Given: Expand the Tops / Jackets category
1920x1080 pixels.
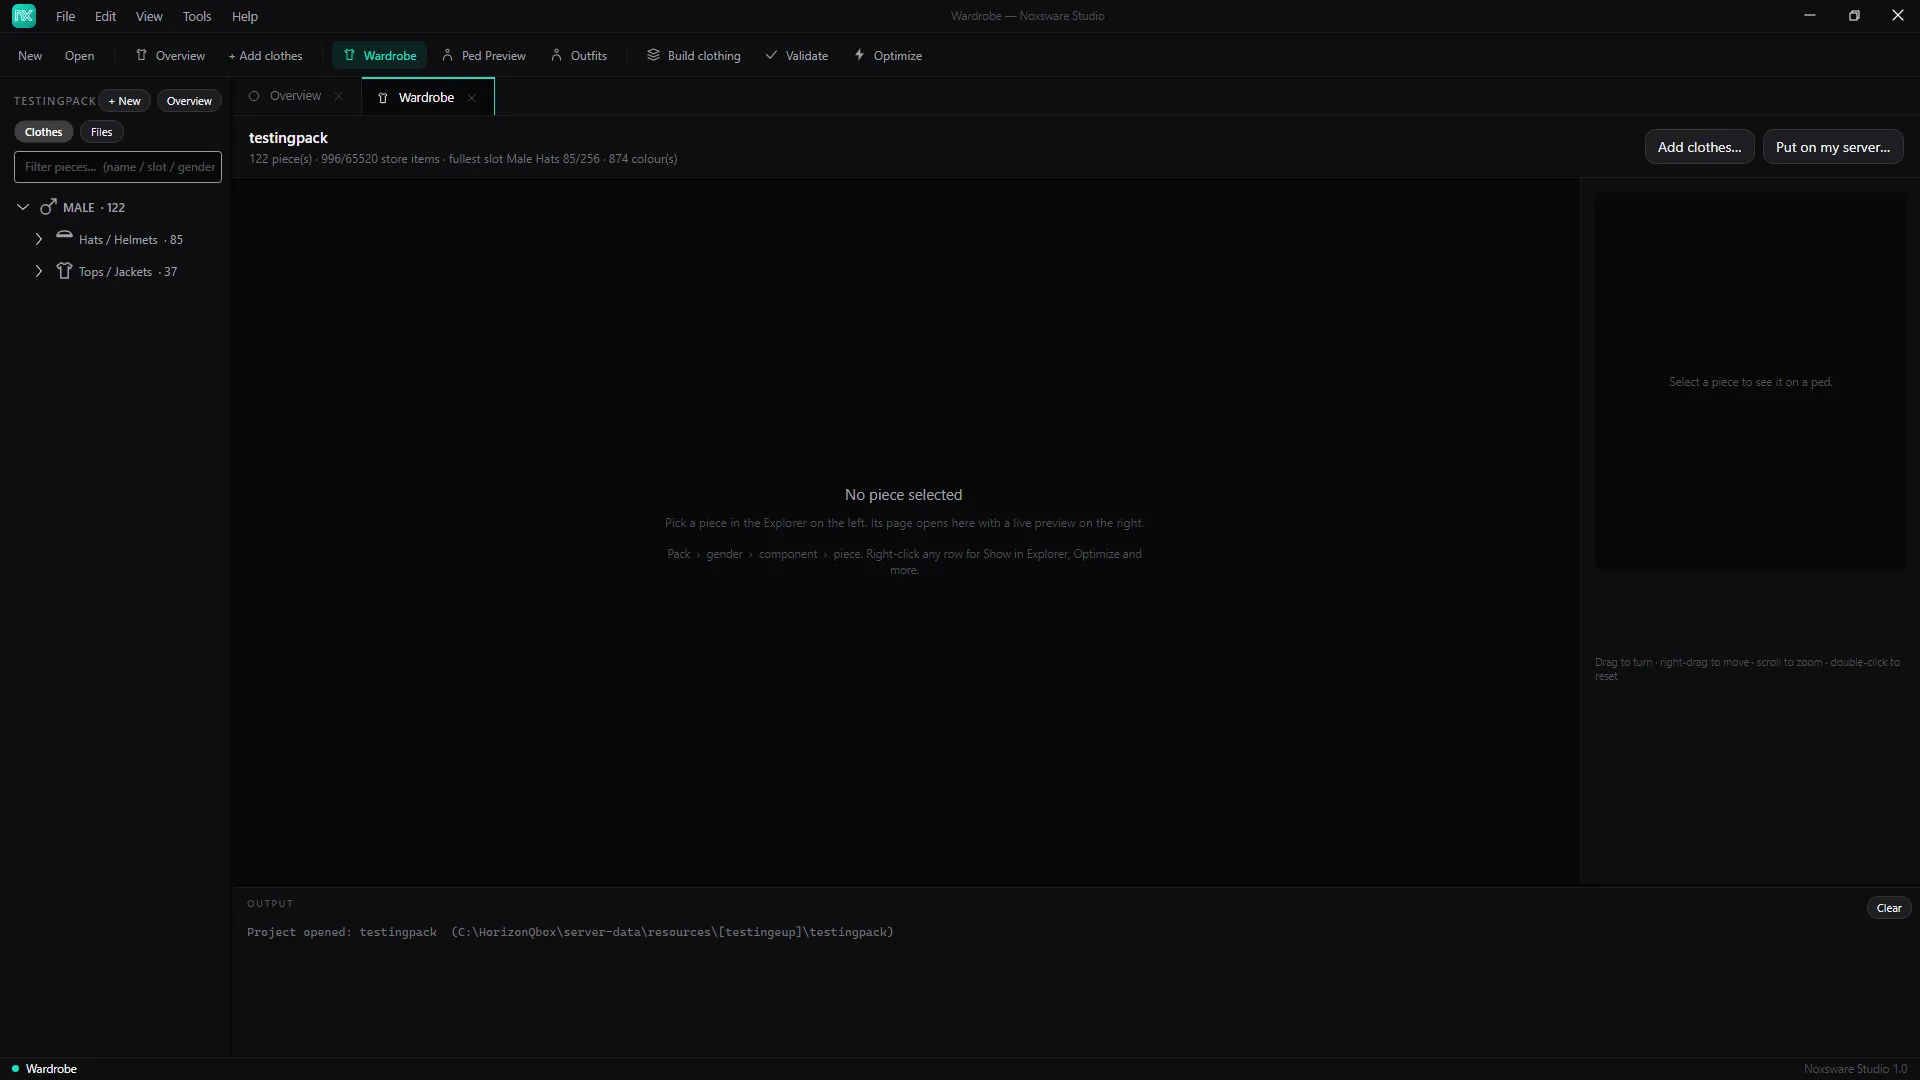Looking at the screenshot, I should click(39, 272).
